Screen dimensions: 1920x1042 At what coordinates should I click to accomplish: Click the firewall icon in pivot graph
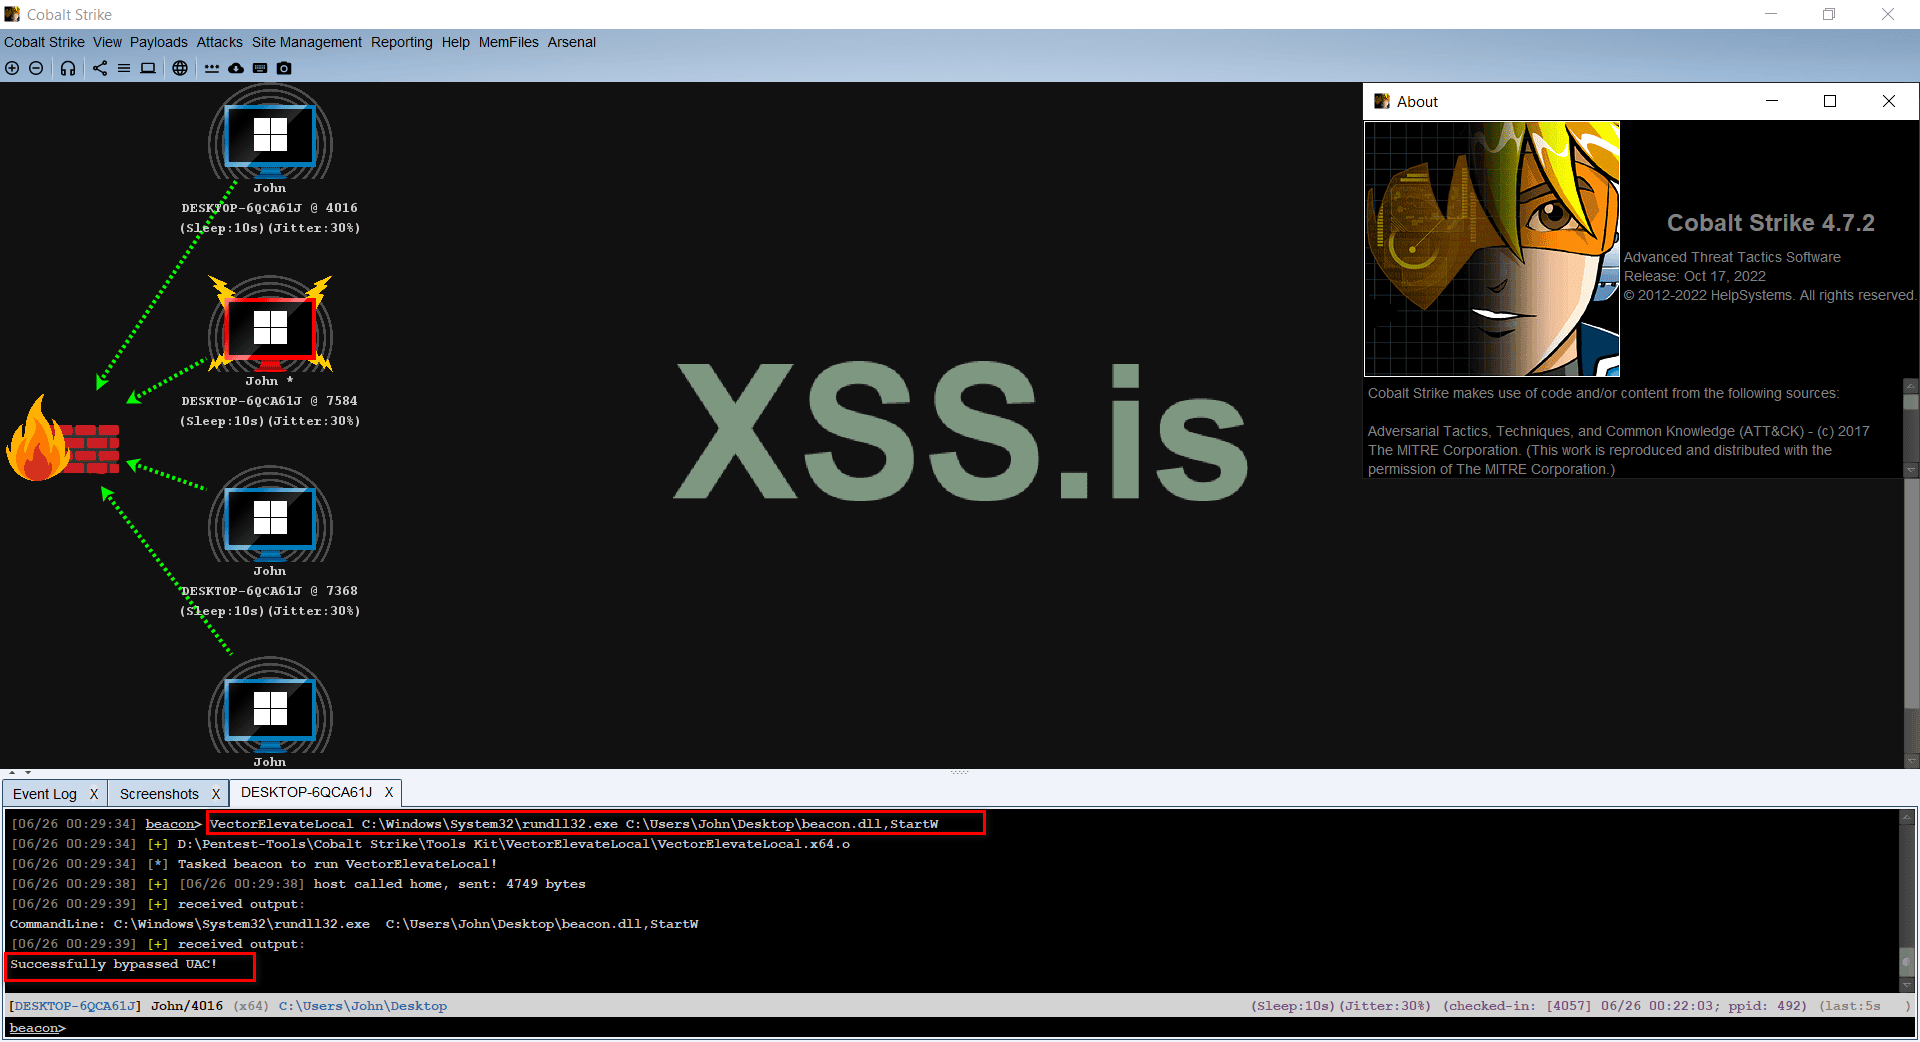pyautogui.click(x=63, y=438)
